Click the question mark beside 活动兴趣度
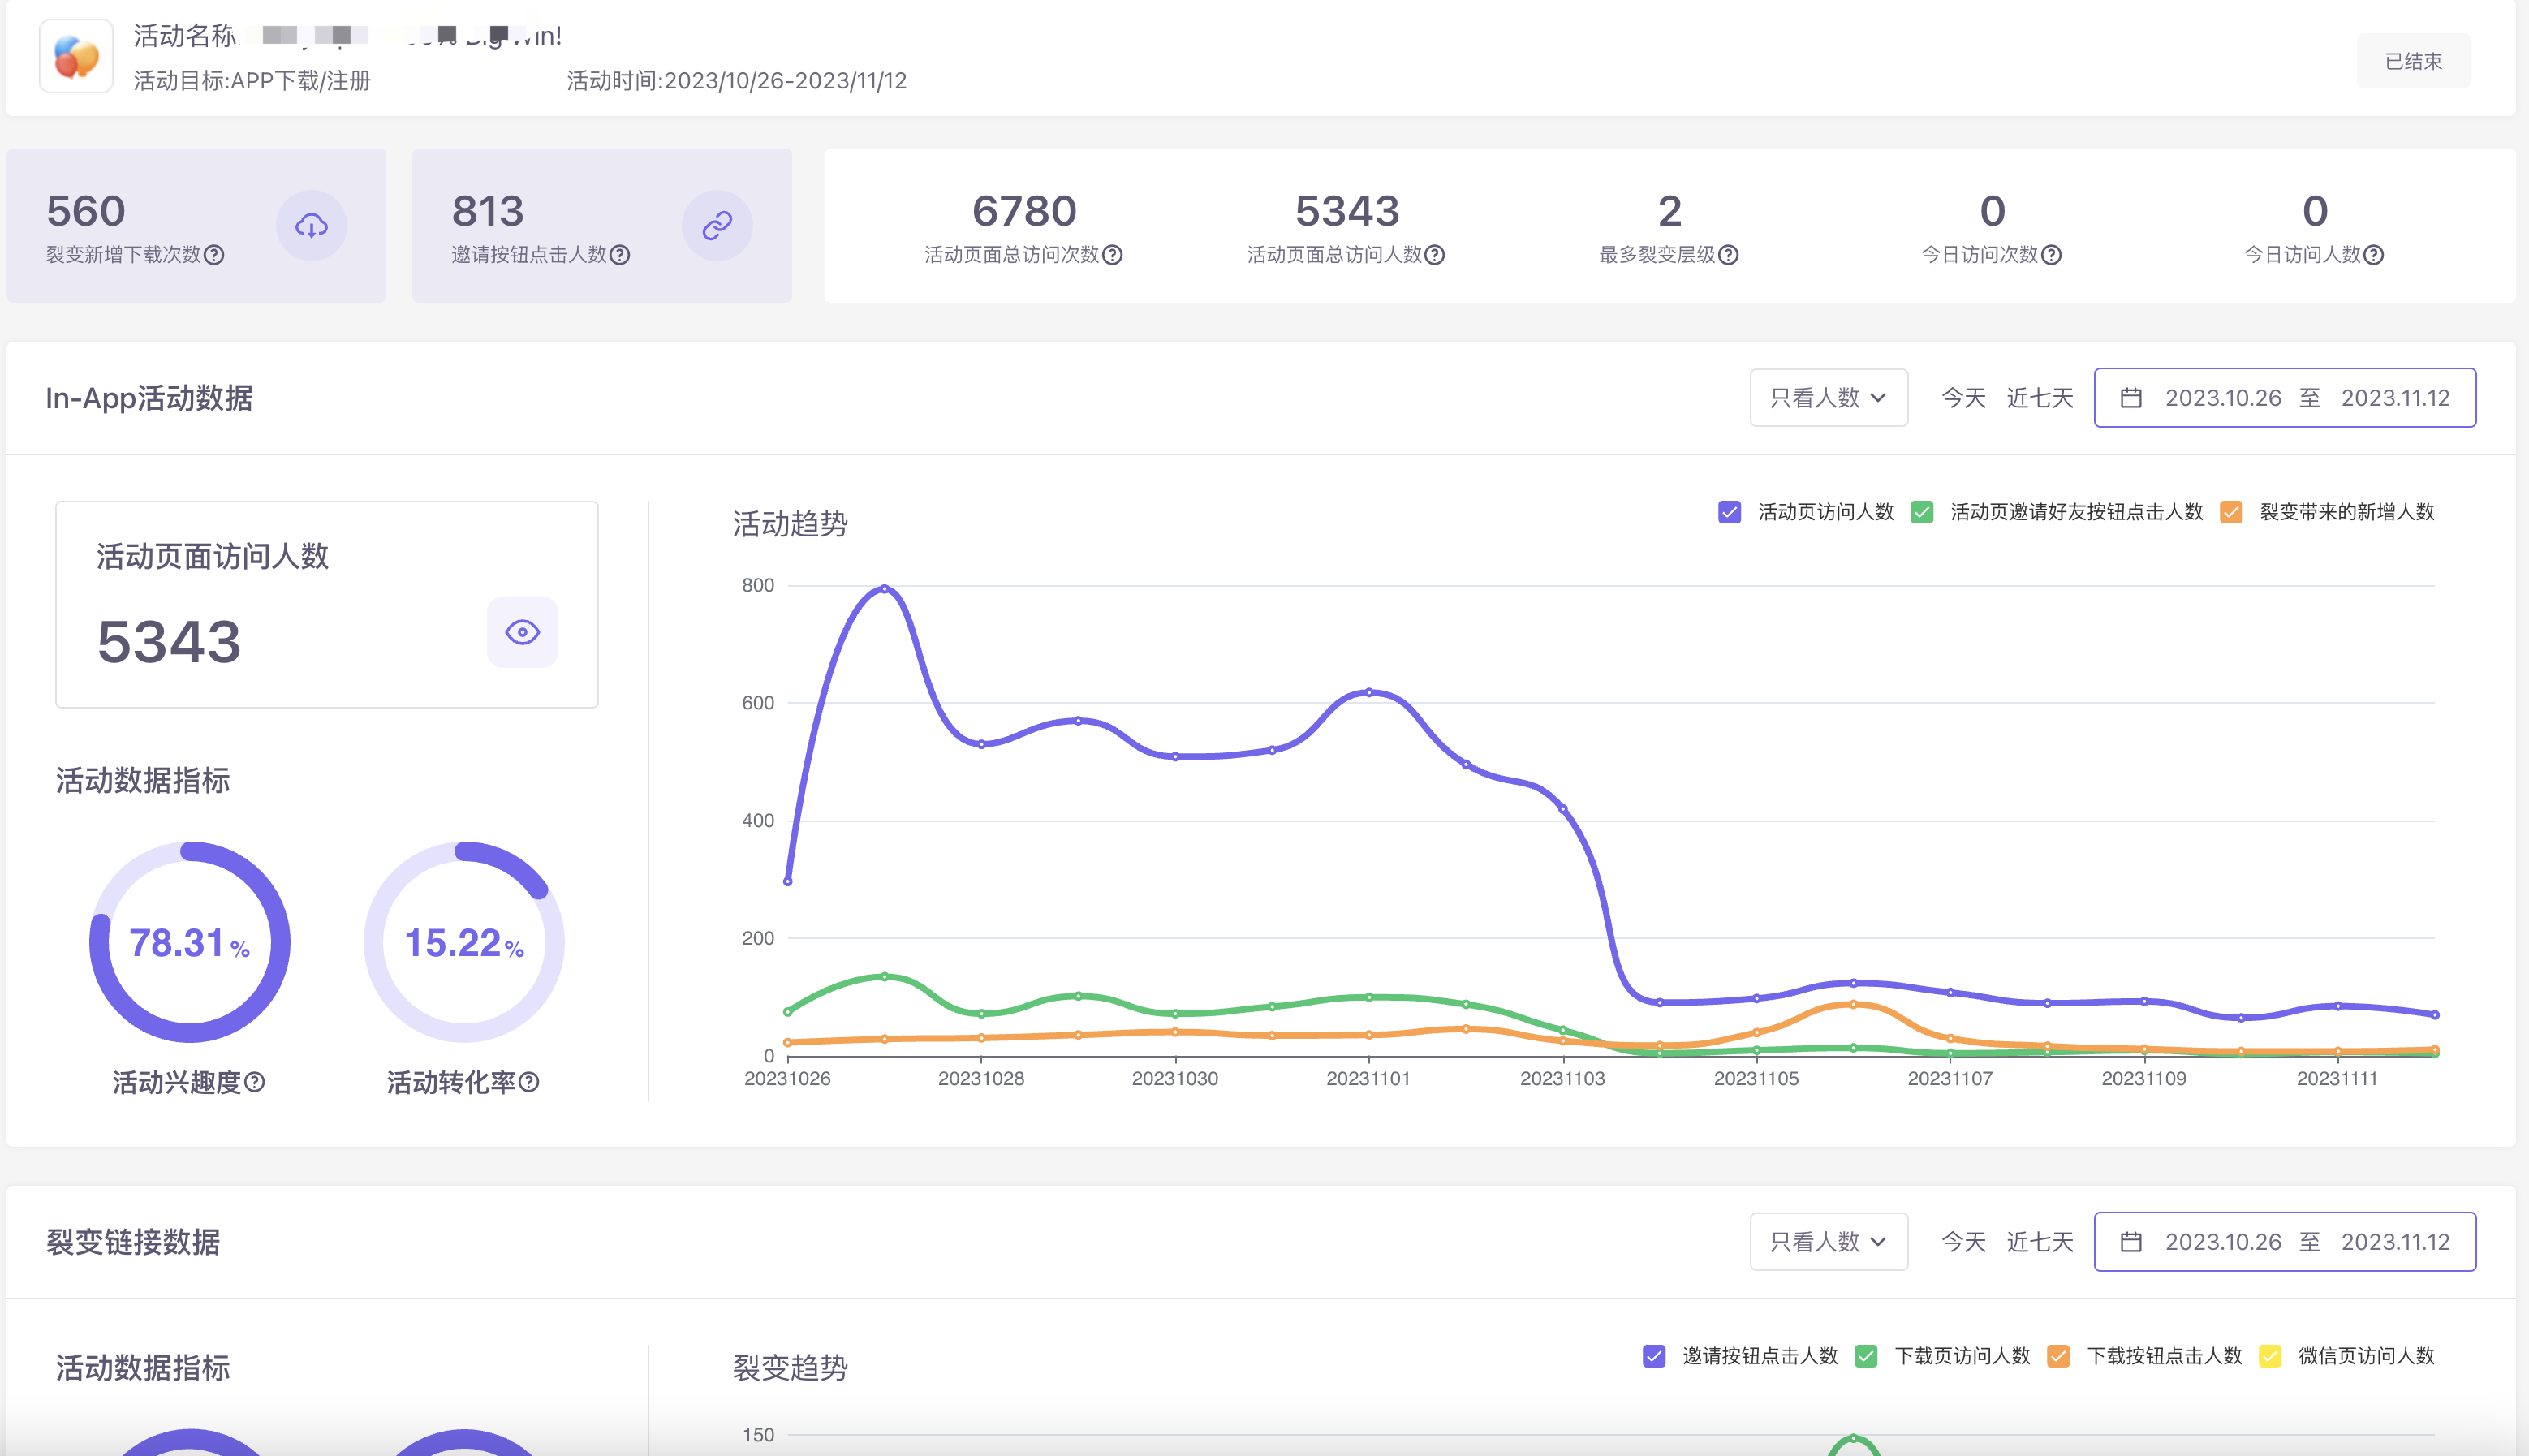The height and width of the screenshot is (1456, 2529). tap(256, 1082)
